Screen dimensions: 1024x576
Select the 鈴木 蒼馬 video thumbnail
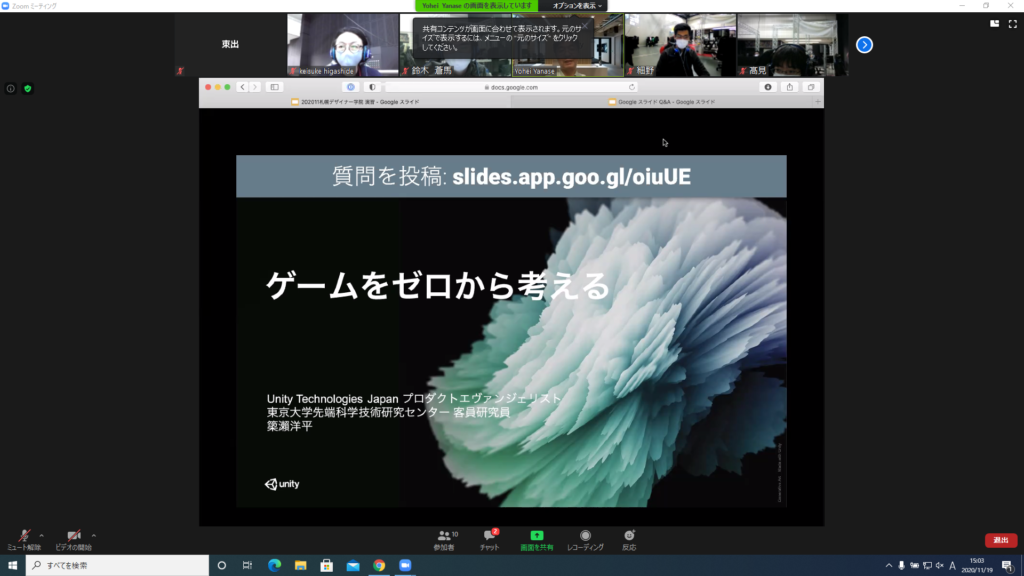point(455,44)
